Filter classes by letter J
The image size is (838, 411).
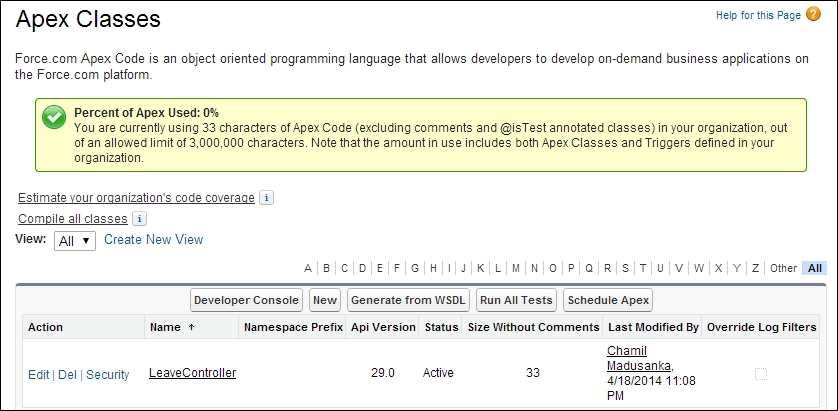pos(463,268)
